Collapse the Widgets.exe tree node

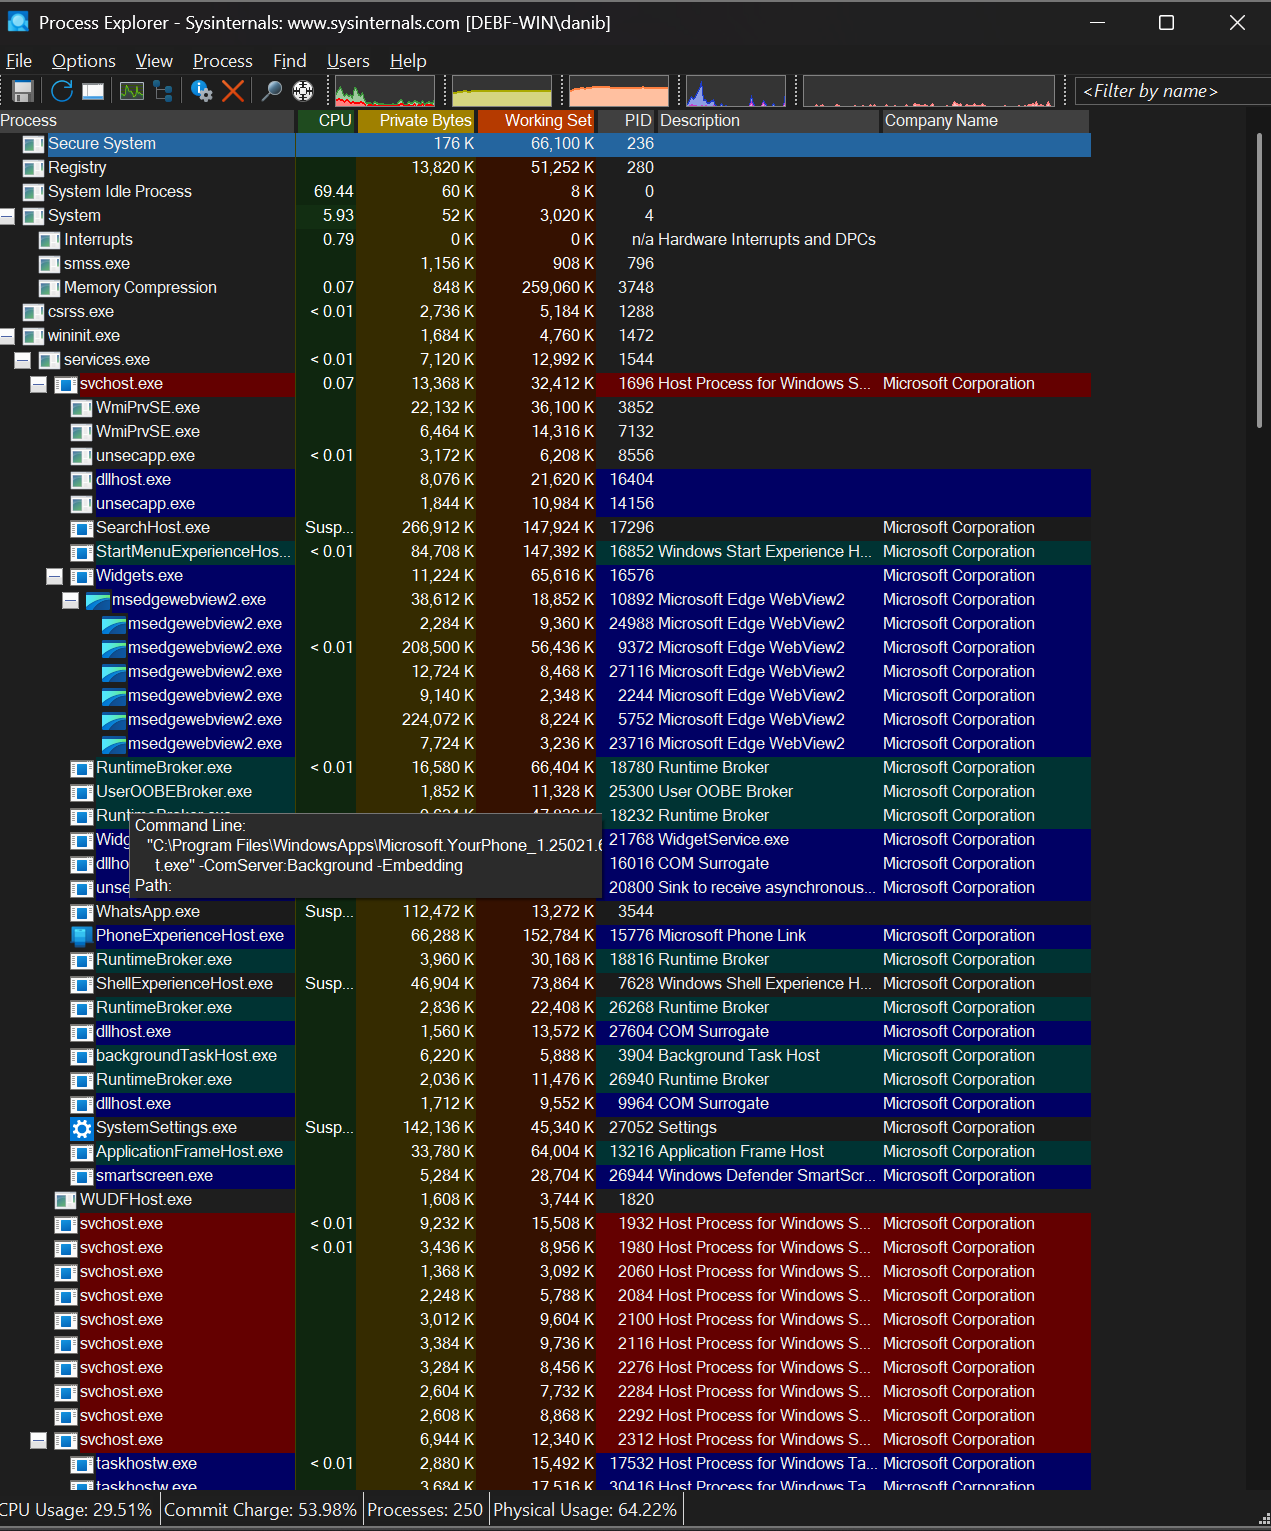(55, 576)
